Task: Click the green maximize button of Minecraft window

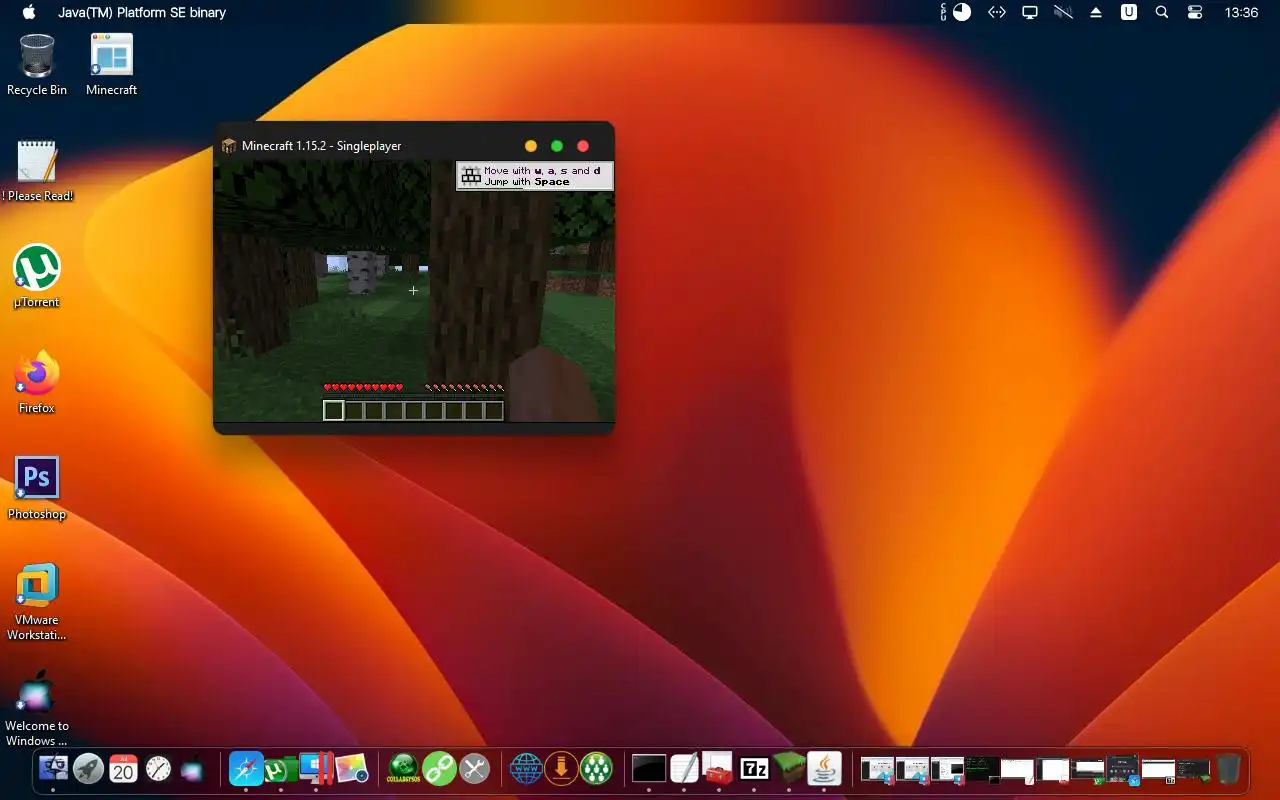Action: point(557,146)
